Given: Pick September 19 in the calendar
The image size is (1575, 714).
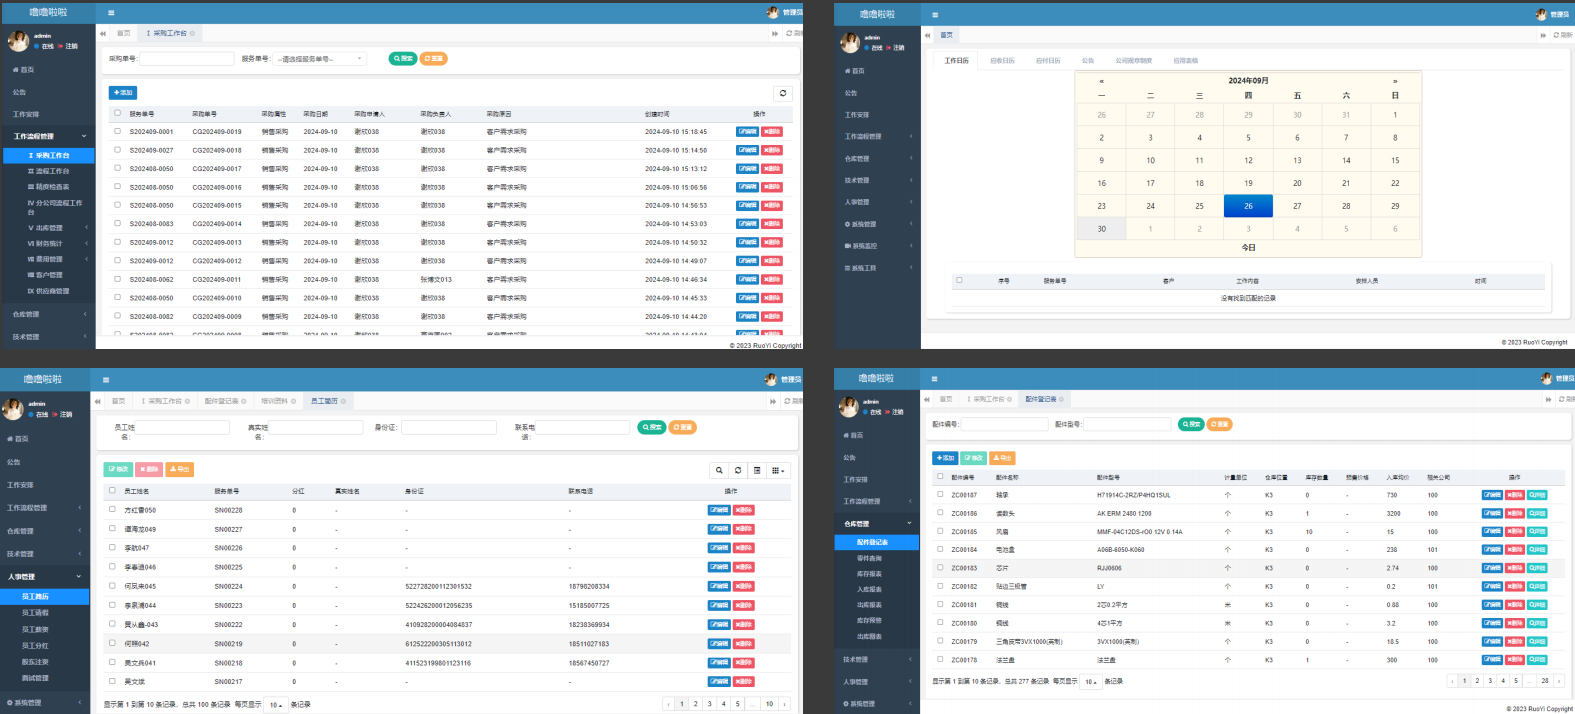Looking at the screenshot, I should coord(1248,183).
